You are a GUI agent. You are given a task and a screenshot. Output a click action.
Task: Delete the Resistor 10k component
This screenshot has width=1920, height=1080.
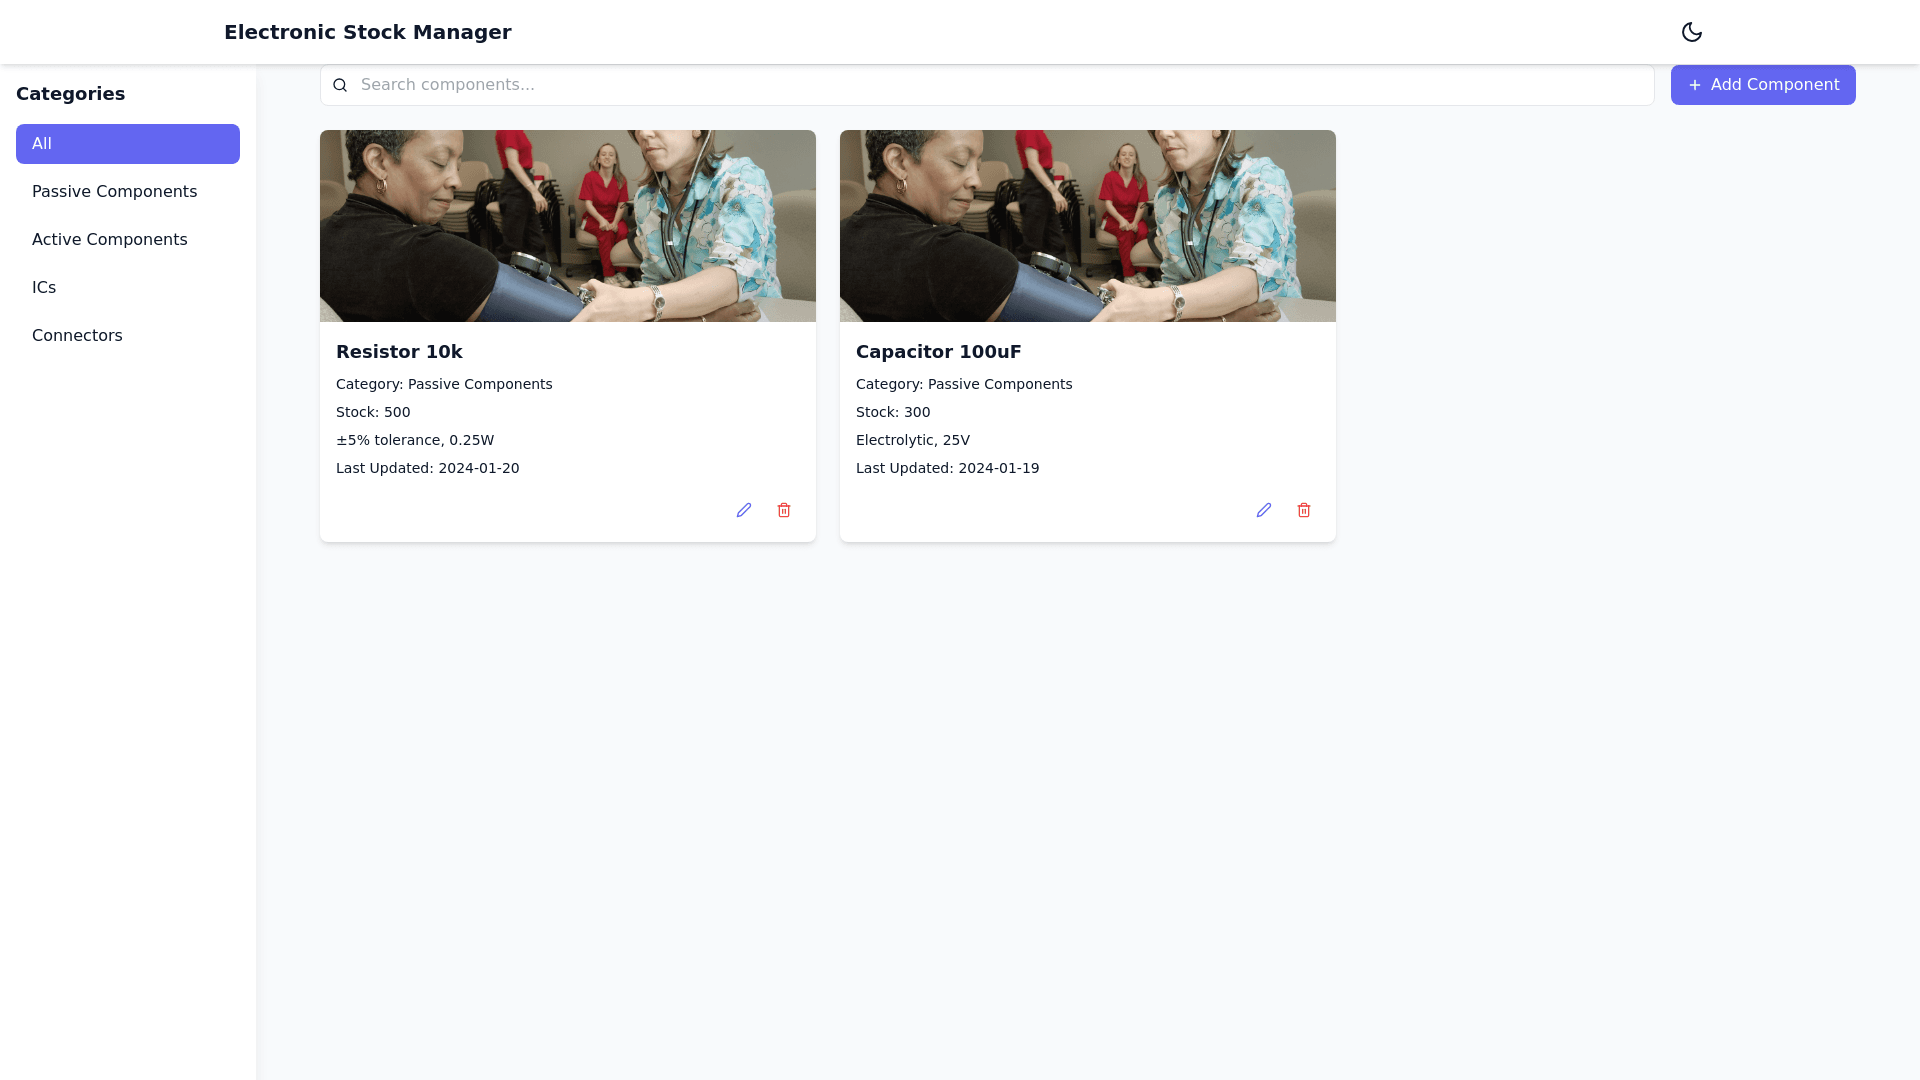784,510
